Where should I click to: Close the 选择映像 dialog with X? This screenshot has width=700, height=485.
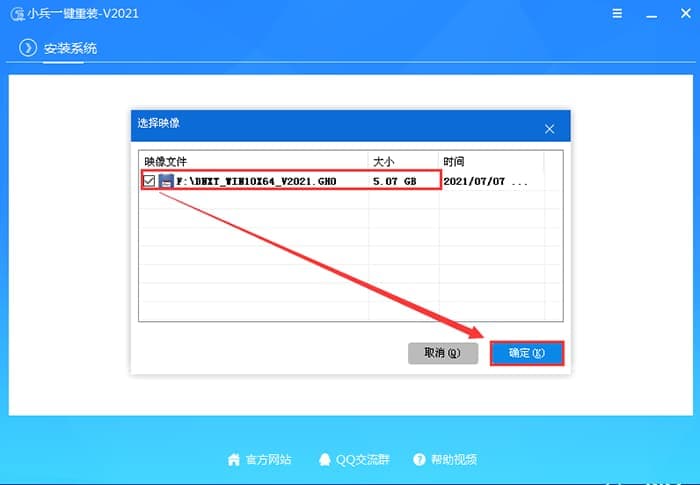pyautogui.click(x=549, y=129)
